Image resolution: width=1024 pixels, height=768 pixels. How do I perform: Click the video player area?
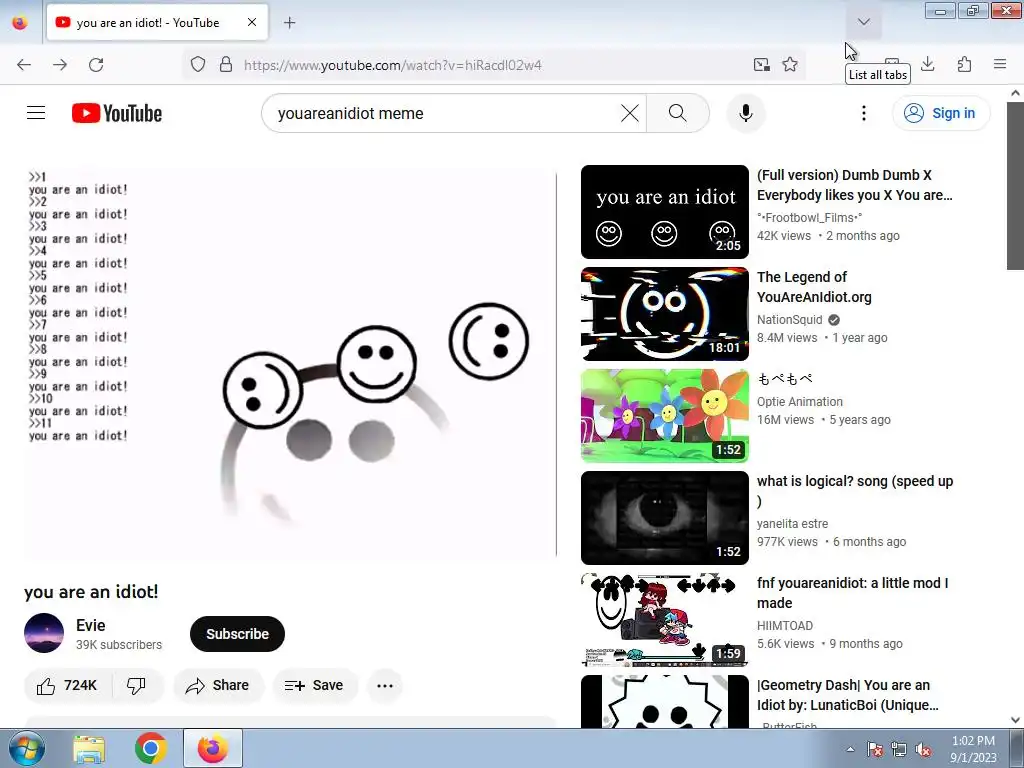290,364
